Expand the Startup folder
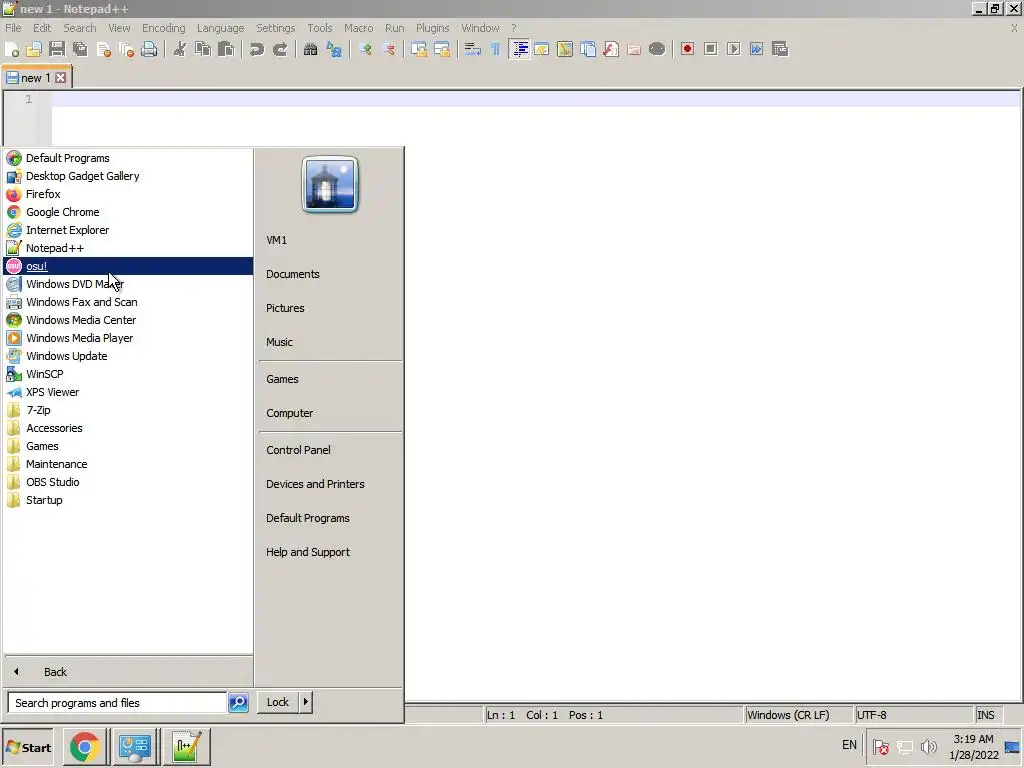1024x768 pixels. (x=128, y=500)
